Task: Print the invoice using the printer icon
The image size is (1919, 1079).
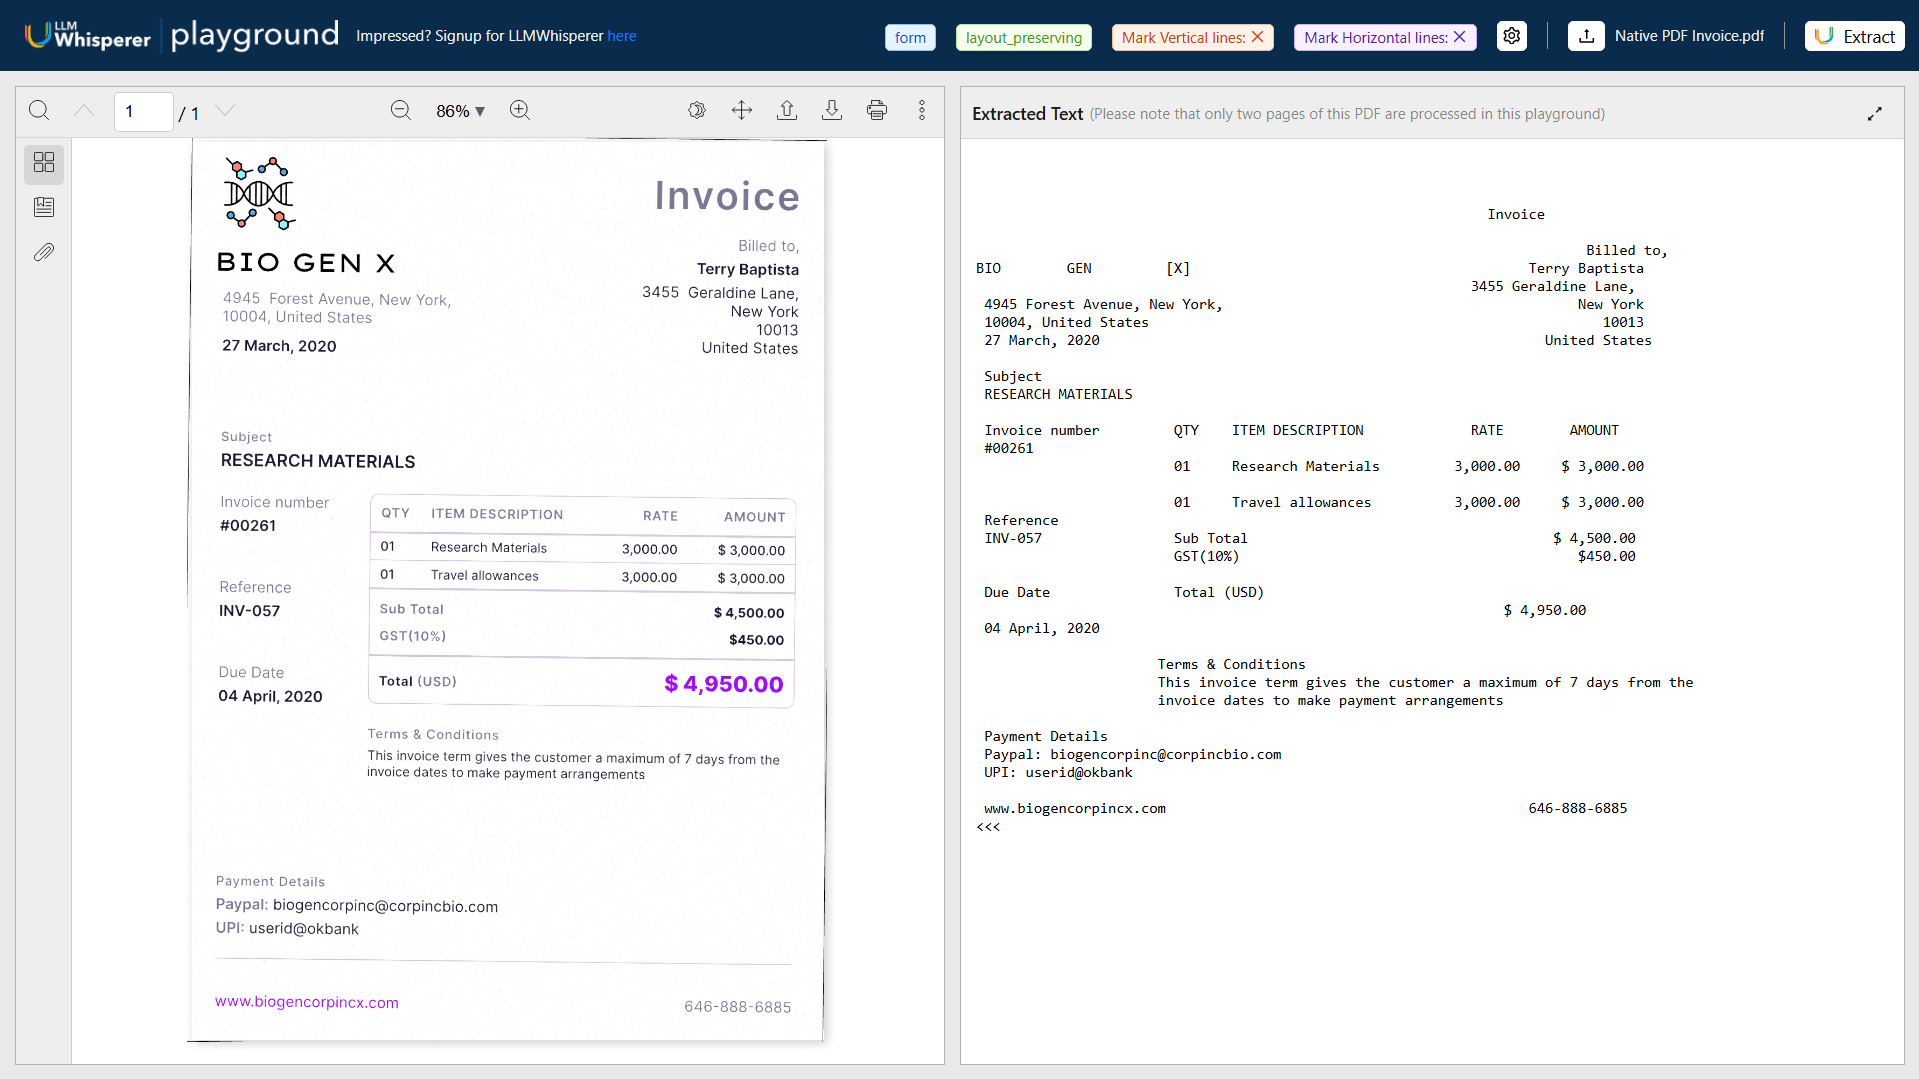Action: (x=877, y=110)
